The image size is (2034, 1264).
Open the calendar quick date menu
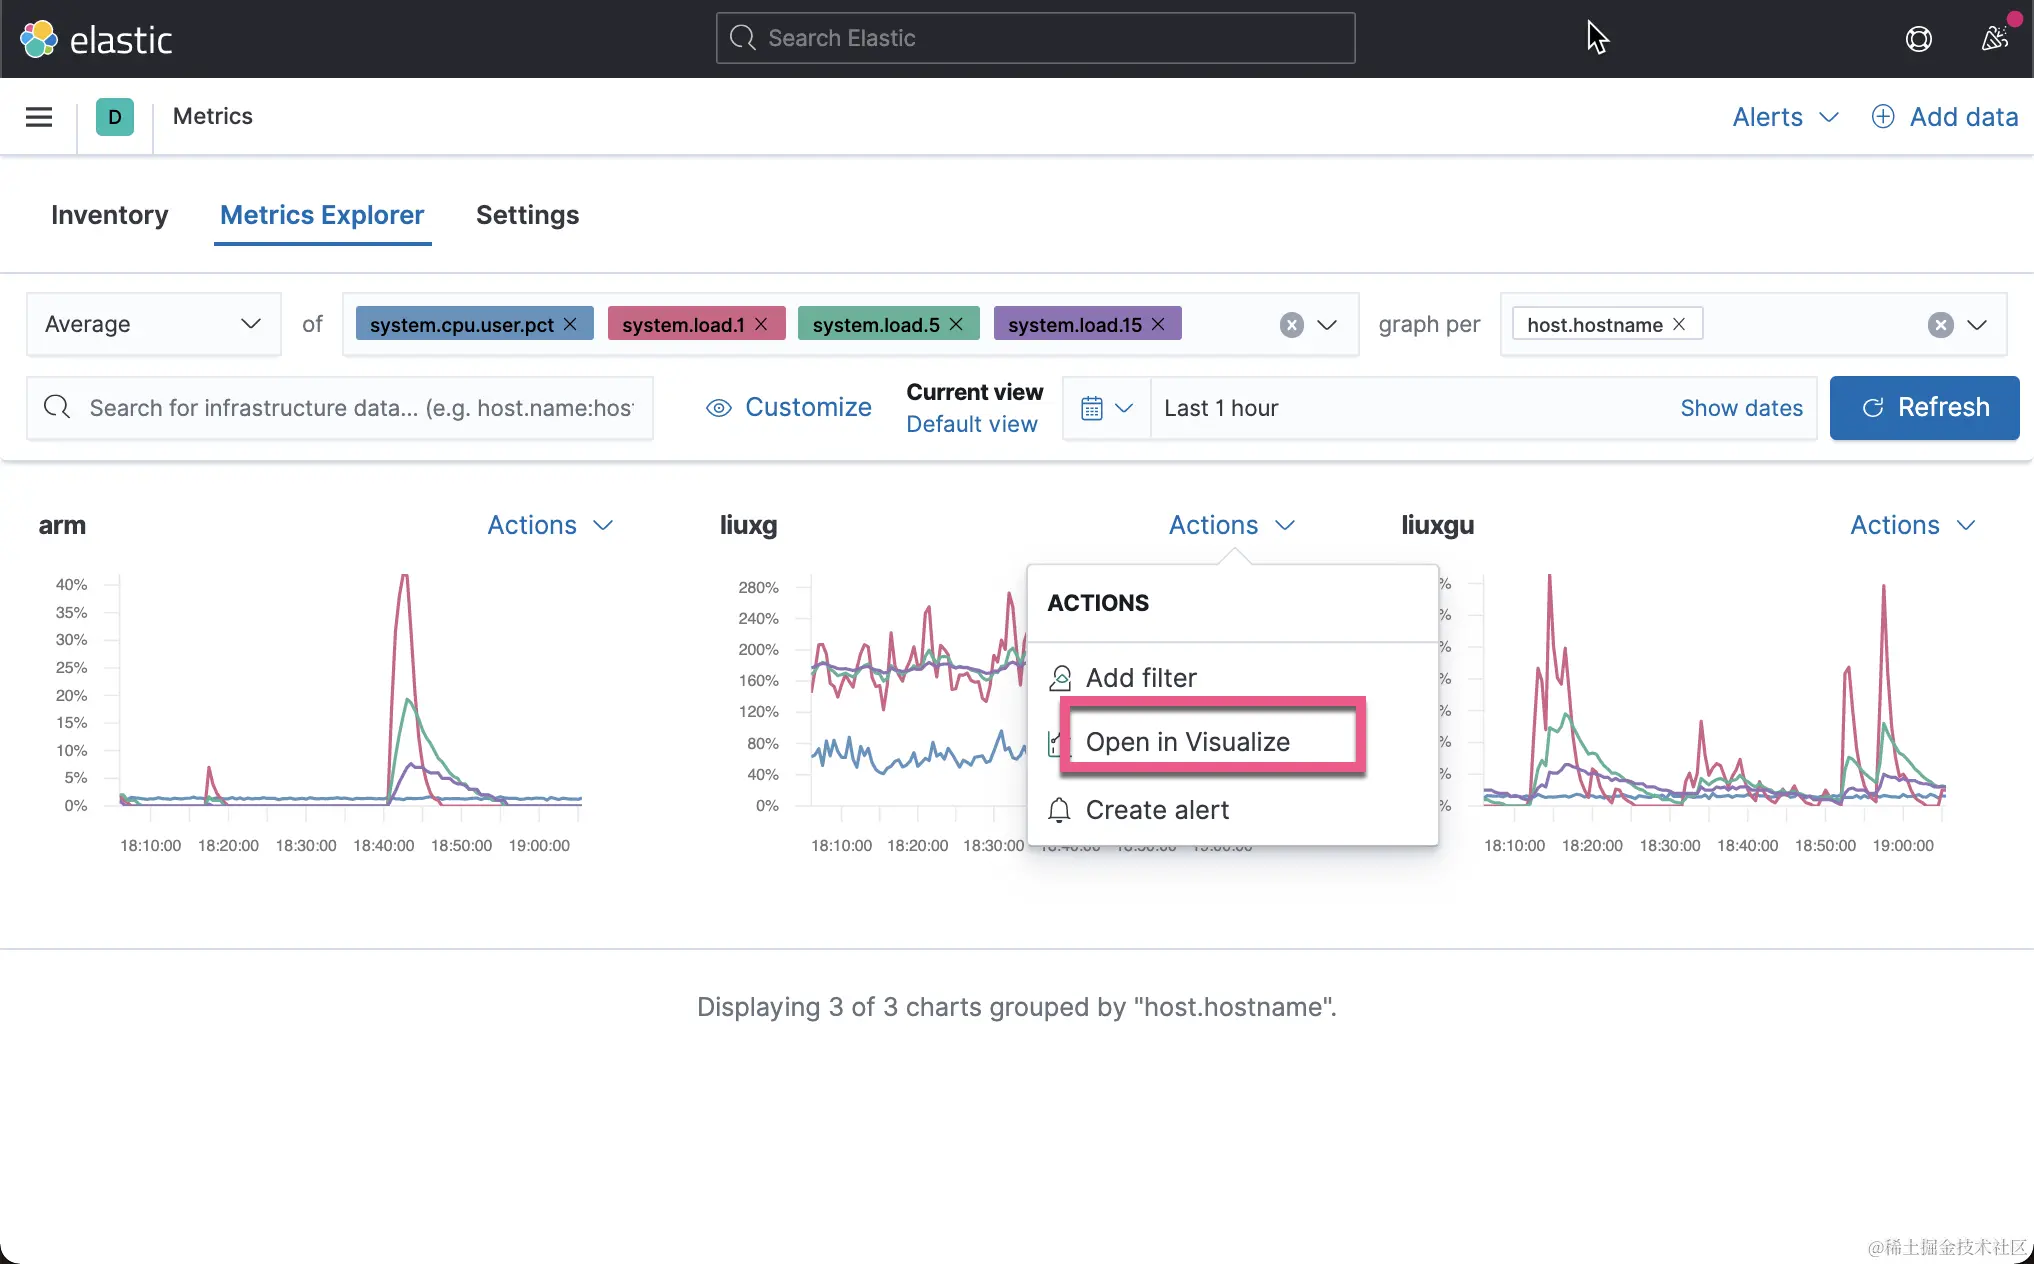tap(1106, 408)
